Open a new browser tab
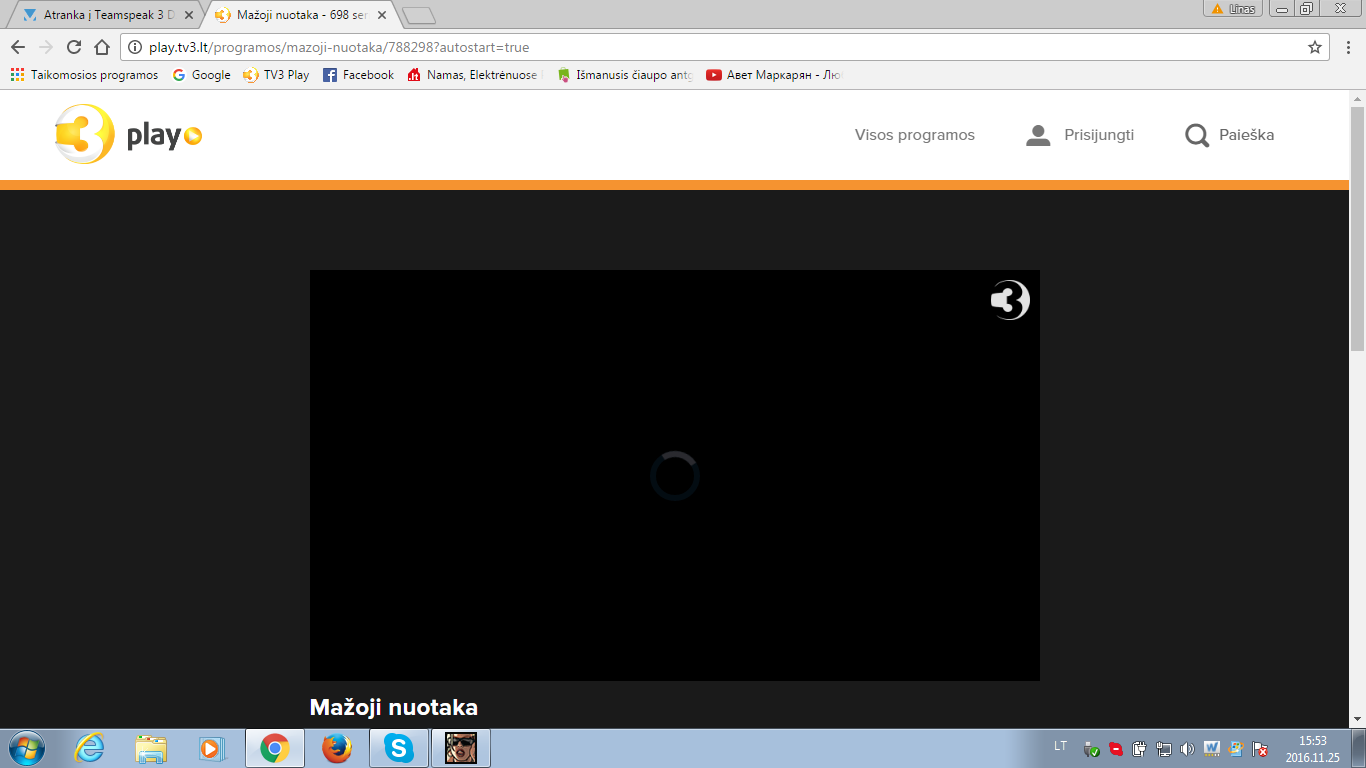Screen dimensions: 1366x768 (x=418, y=15)
